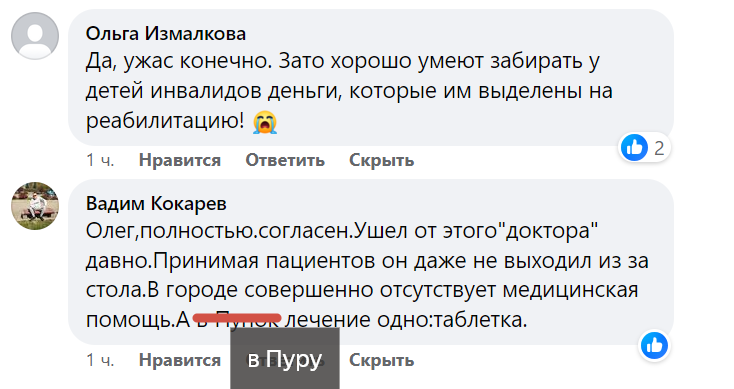Click the blue thumbs-up reaction beside count 2
This screenshot has height=389, width=734.
pos(634,147)
